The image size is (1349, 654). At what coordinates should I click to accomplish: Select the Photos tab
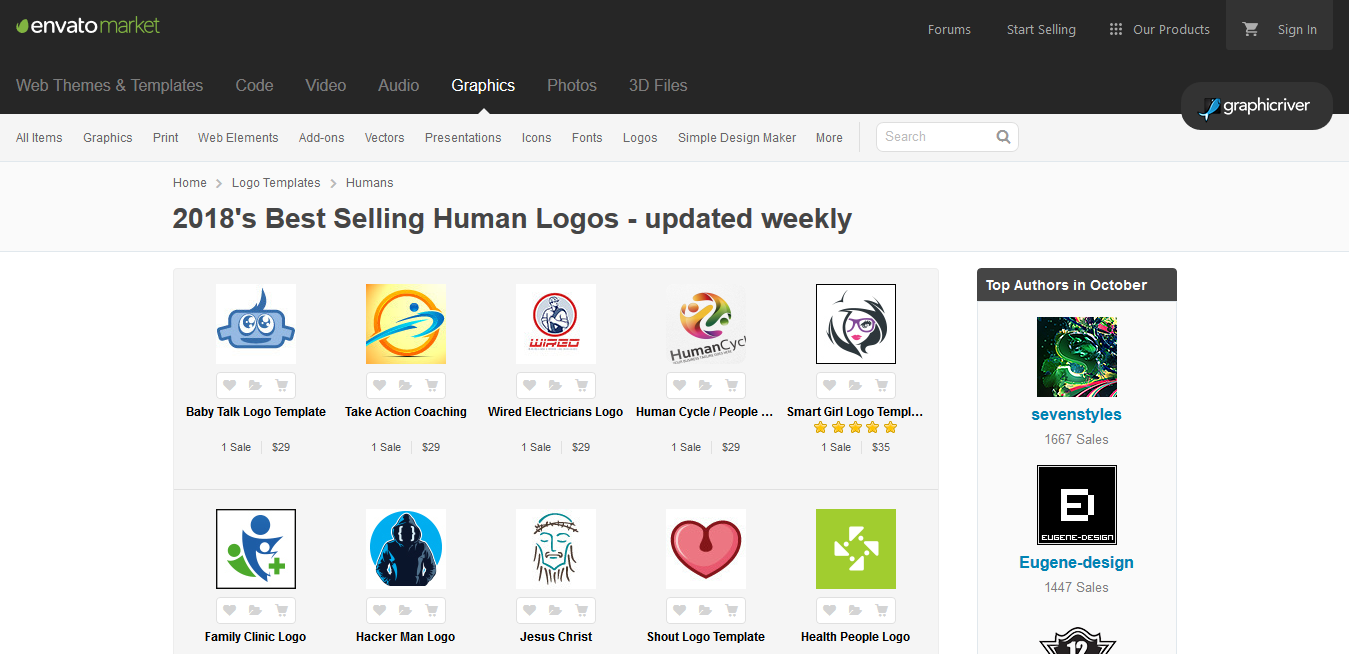pos(572,86)
